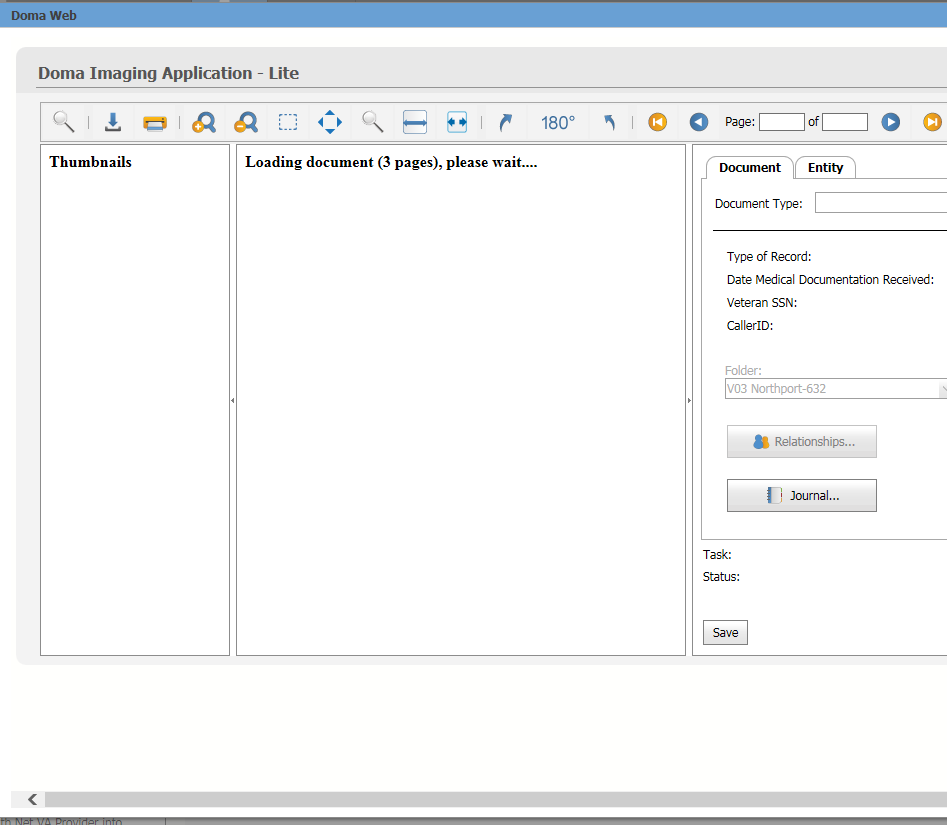Click the current Page number field
Screen dimensions: 947x825
(782, 122)
